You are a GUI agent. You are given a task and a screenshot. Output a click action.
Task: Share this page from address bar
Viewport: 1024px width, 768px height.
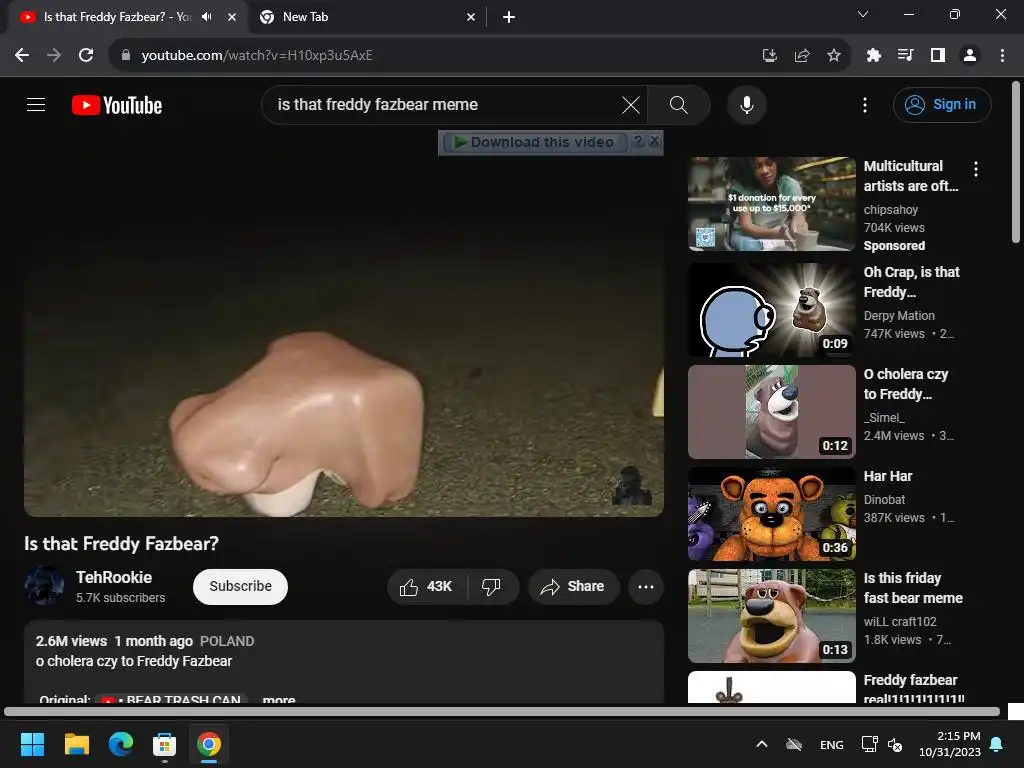coord(802,56)
